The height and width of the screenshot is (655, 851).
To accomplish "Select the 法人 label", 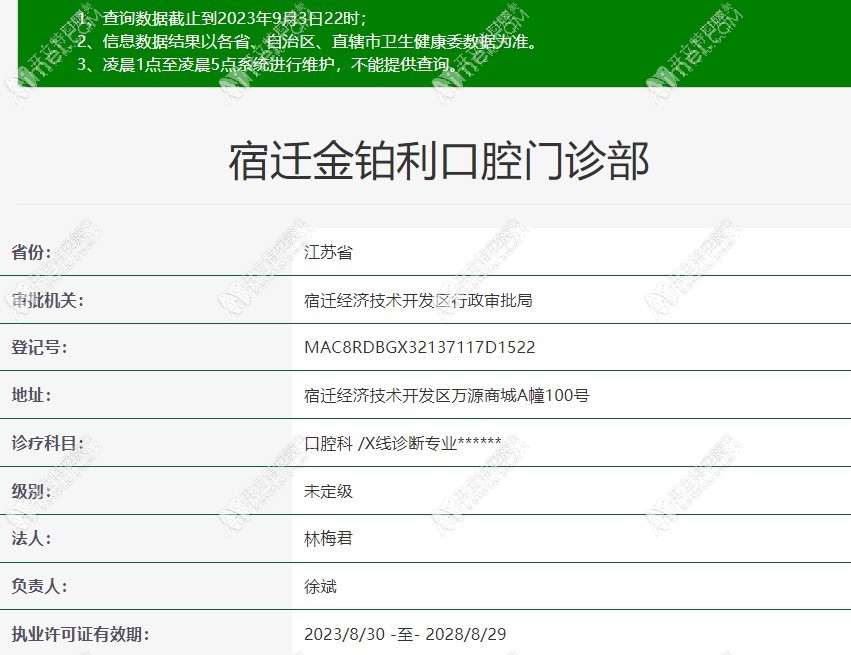I will (31, 538).
